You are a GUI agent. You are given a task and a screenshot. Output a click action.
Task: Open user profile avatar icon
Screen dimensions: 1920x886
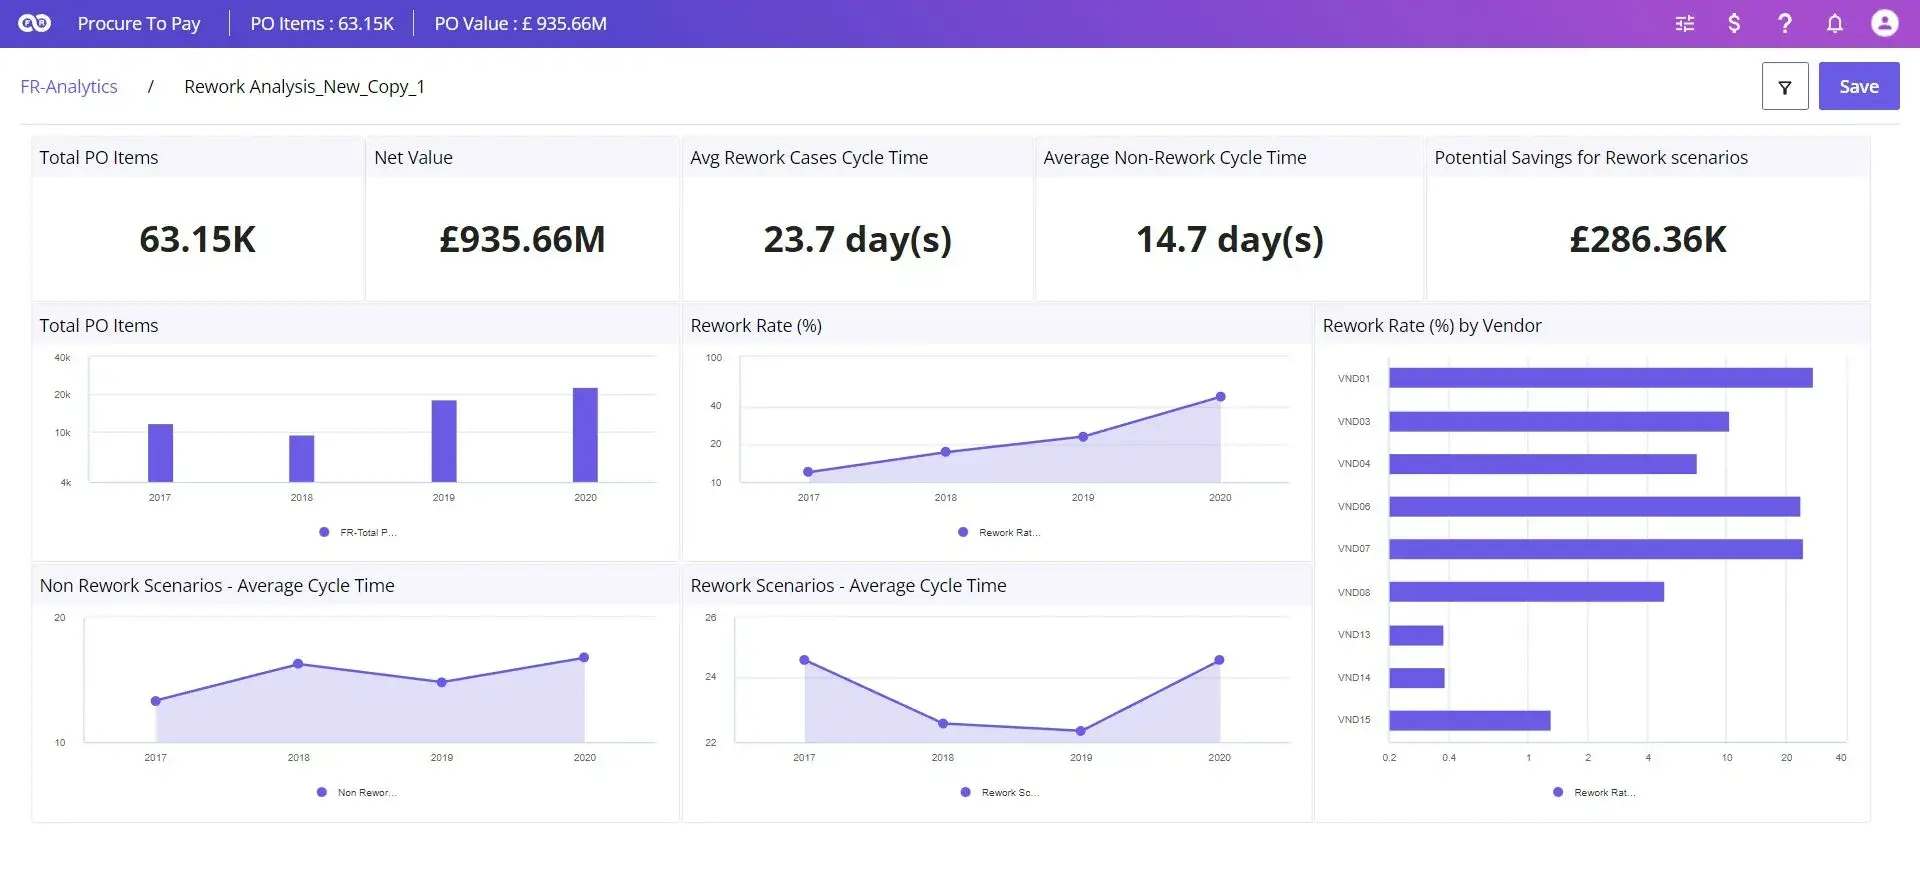[1884, 23]
